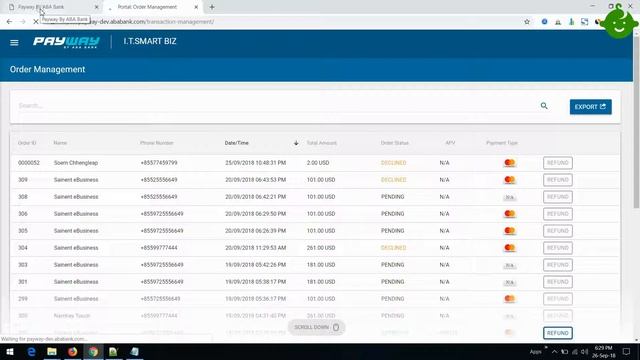This screenshot has width=640, height=360.
Task: Click the taskbar volume icon
Action: coord(584,352)
